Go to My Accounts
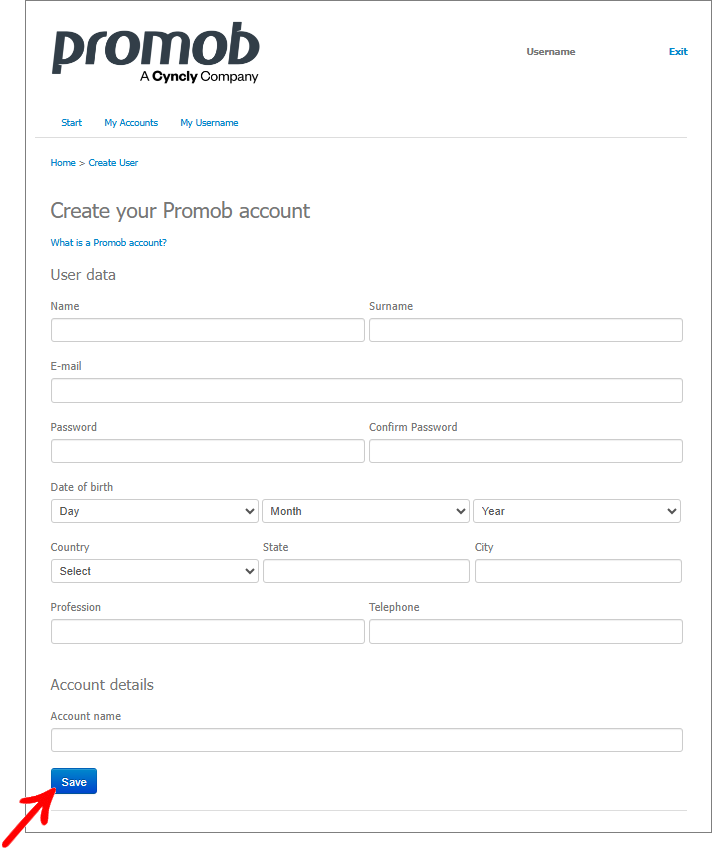This screenshot has width=712, height=850. (131, 123)
